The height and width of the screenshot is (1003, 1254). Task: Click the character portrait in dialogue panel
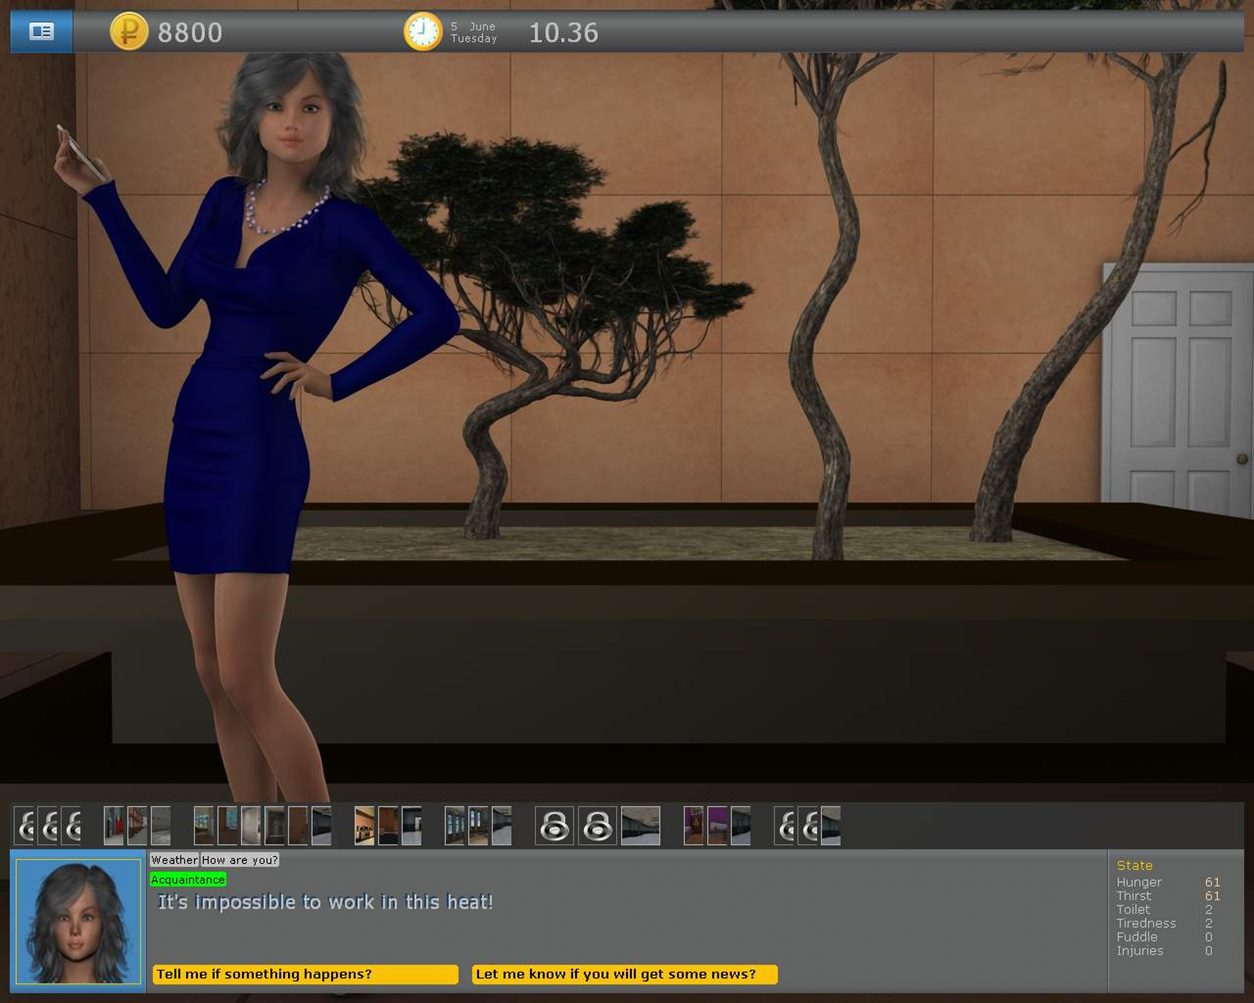click(78, 920)
